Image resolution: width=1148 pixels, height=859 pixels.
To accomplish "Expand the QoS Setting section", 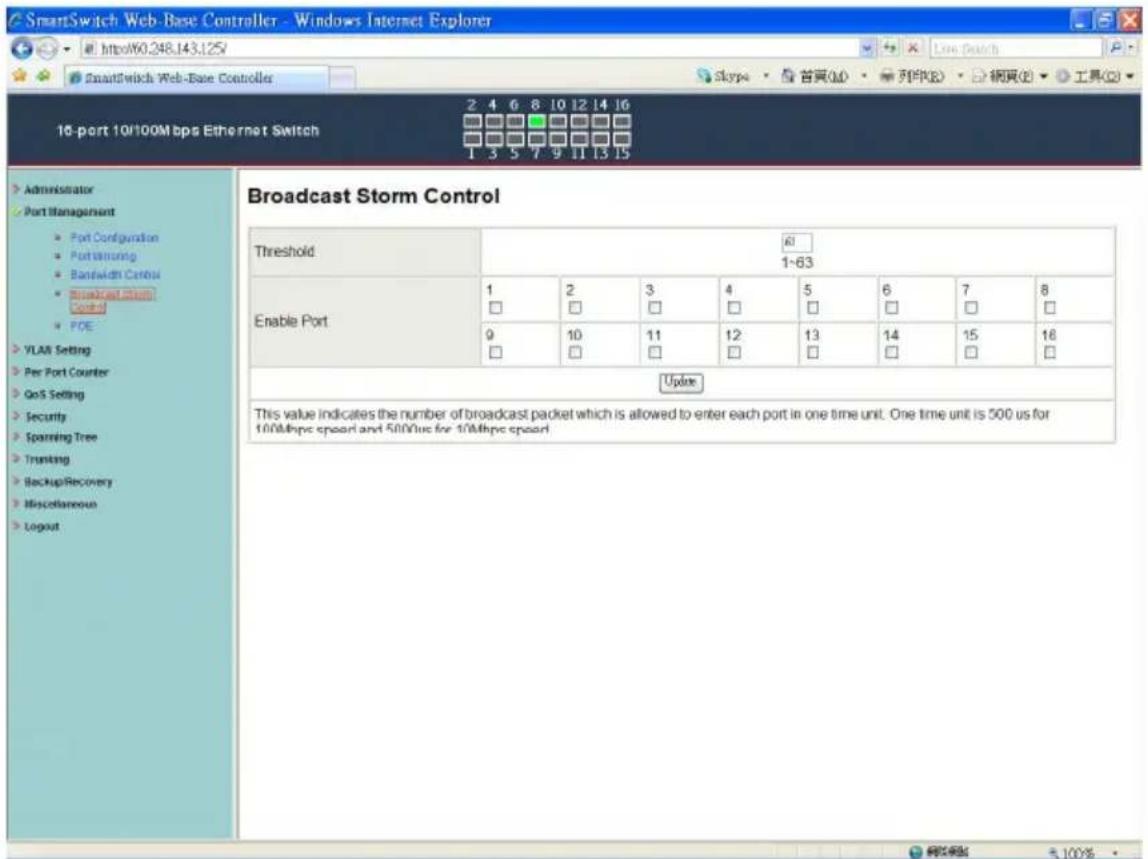I will (x=54, y=394).
